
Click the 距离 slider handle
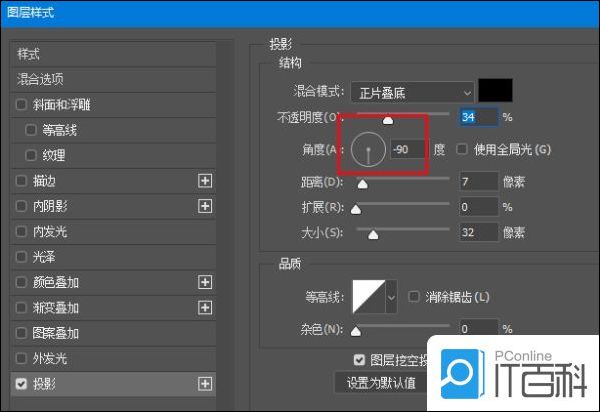point(362,185)
